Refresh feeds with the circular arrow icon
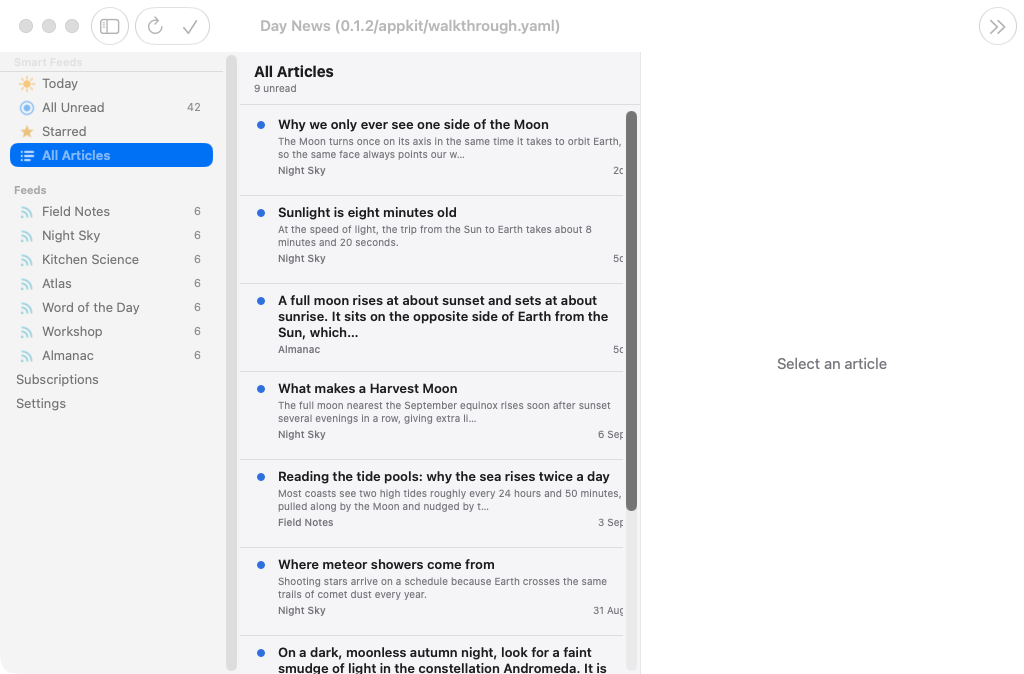1024x674 pixels. (x=155, y=26)
